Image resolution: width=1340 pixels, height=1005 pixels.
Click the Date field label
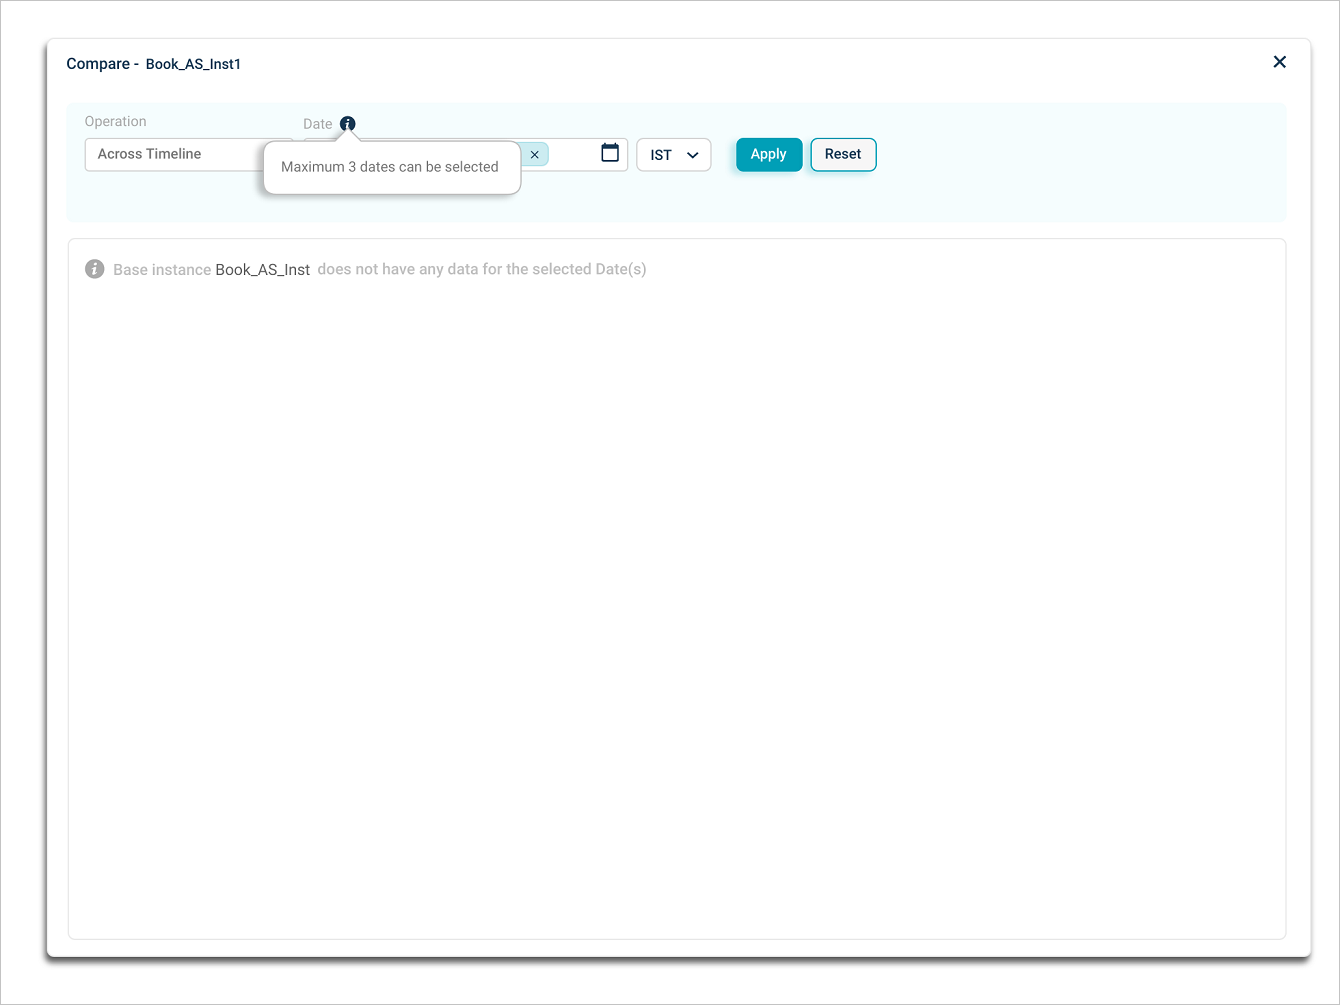tap(317, 124)
